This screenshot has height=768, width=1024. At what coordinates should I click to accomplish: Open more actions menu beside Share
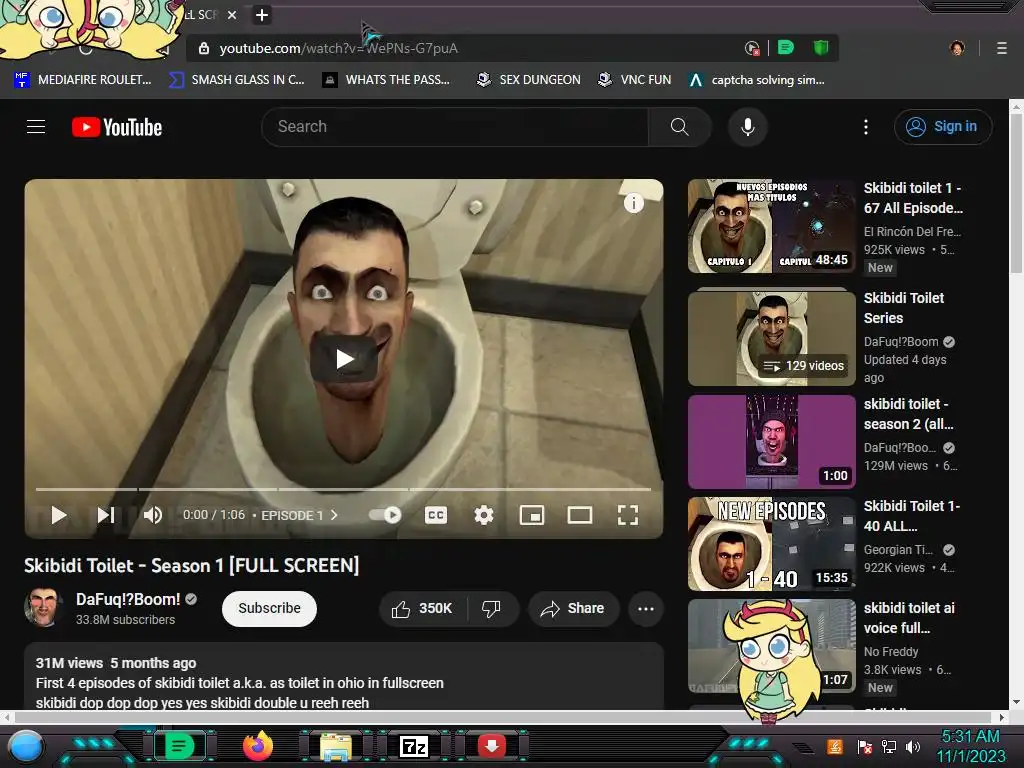646,609
